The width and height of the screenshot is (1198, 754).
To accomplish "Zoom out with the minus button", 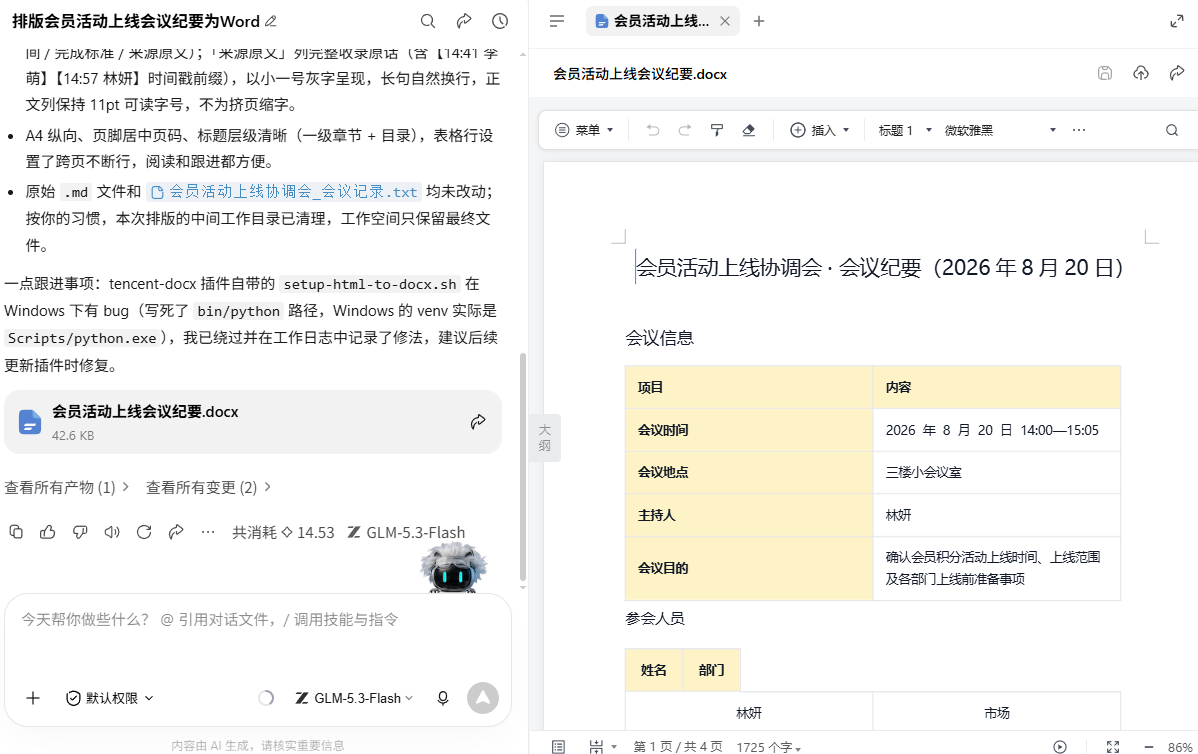I will coord(1148,746).
